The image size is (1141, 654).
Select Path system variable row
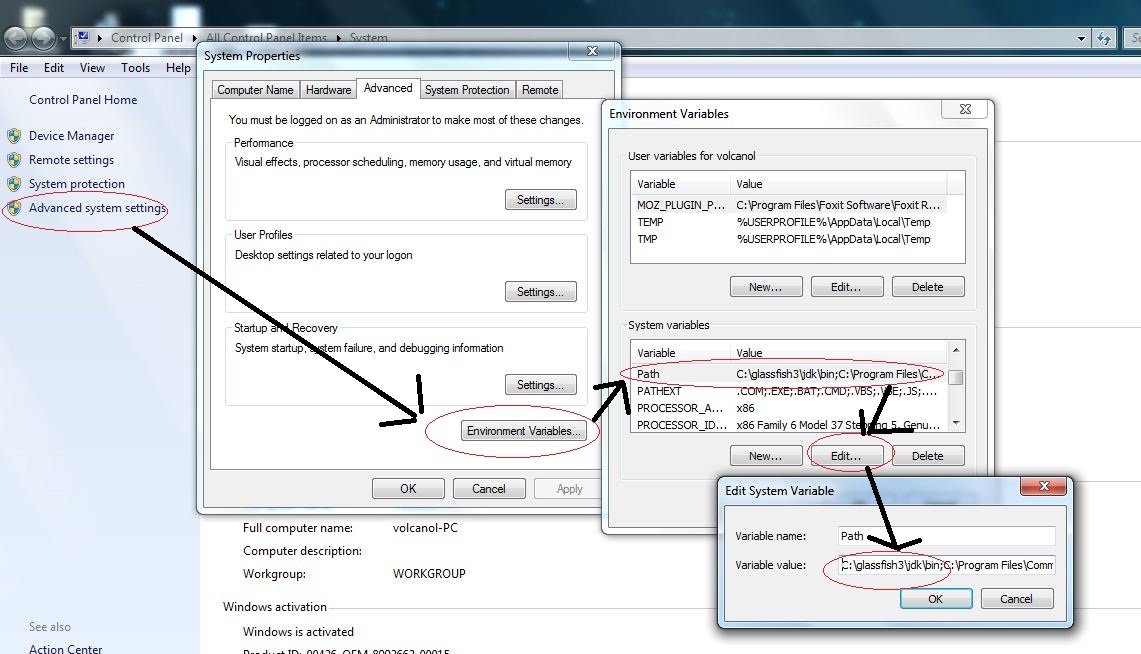click(790, 374)
